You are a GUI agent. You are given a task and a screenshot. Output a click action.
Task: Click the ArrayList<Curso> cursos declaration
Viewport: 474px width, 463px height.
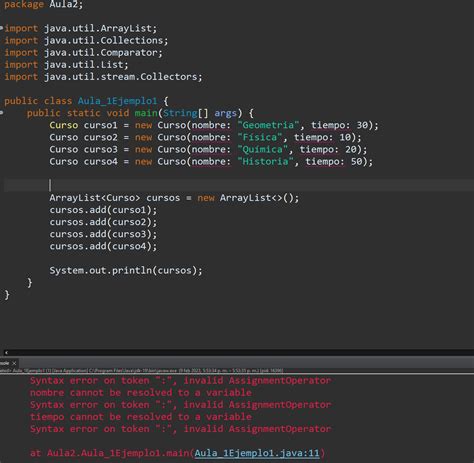pos(174,198)
